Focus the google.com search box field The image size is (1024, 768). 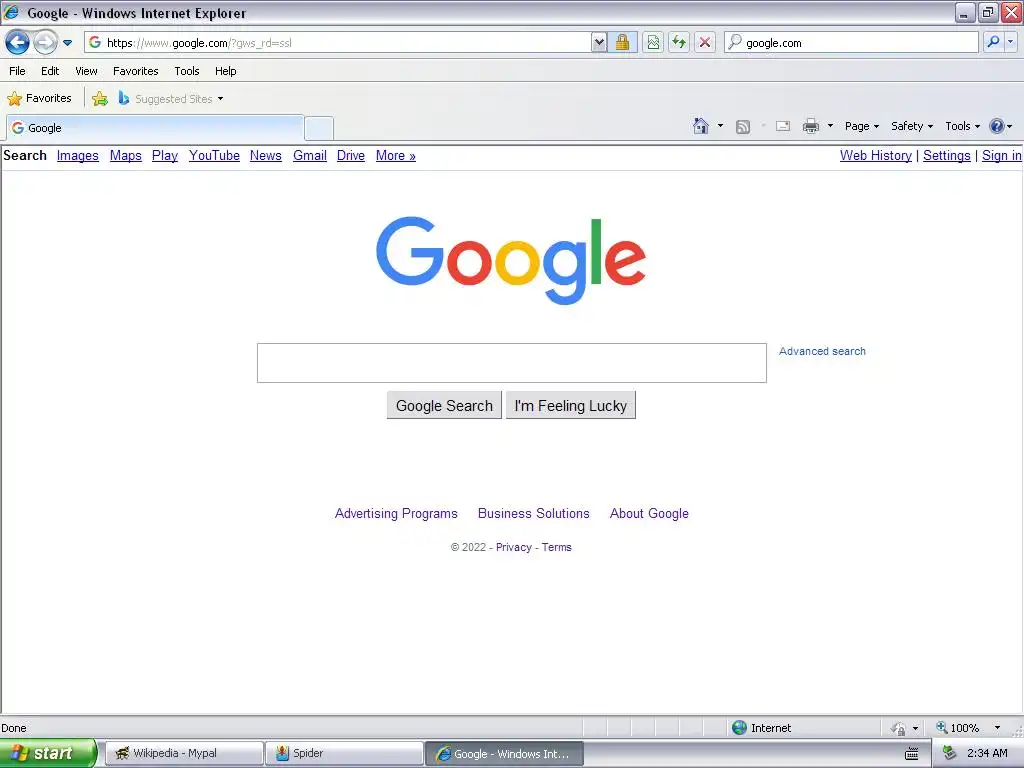(851, 42)
